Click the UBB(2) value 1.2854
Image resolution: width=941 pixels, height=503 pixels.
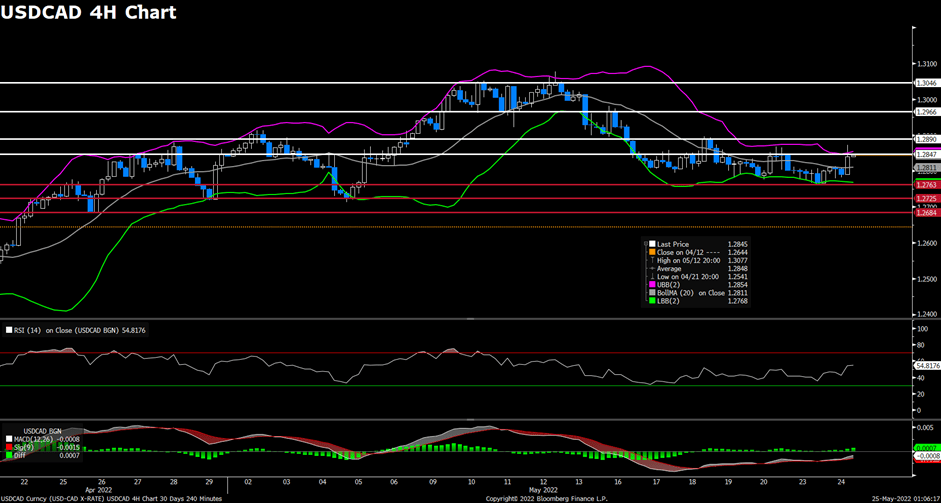(x=738, y=285)
